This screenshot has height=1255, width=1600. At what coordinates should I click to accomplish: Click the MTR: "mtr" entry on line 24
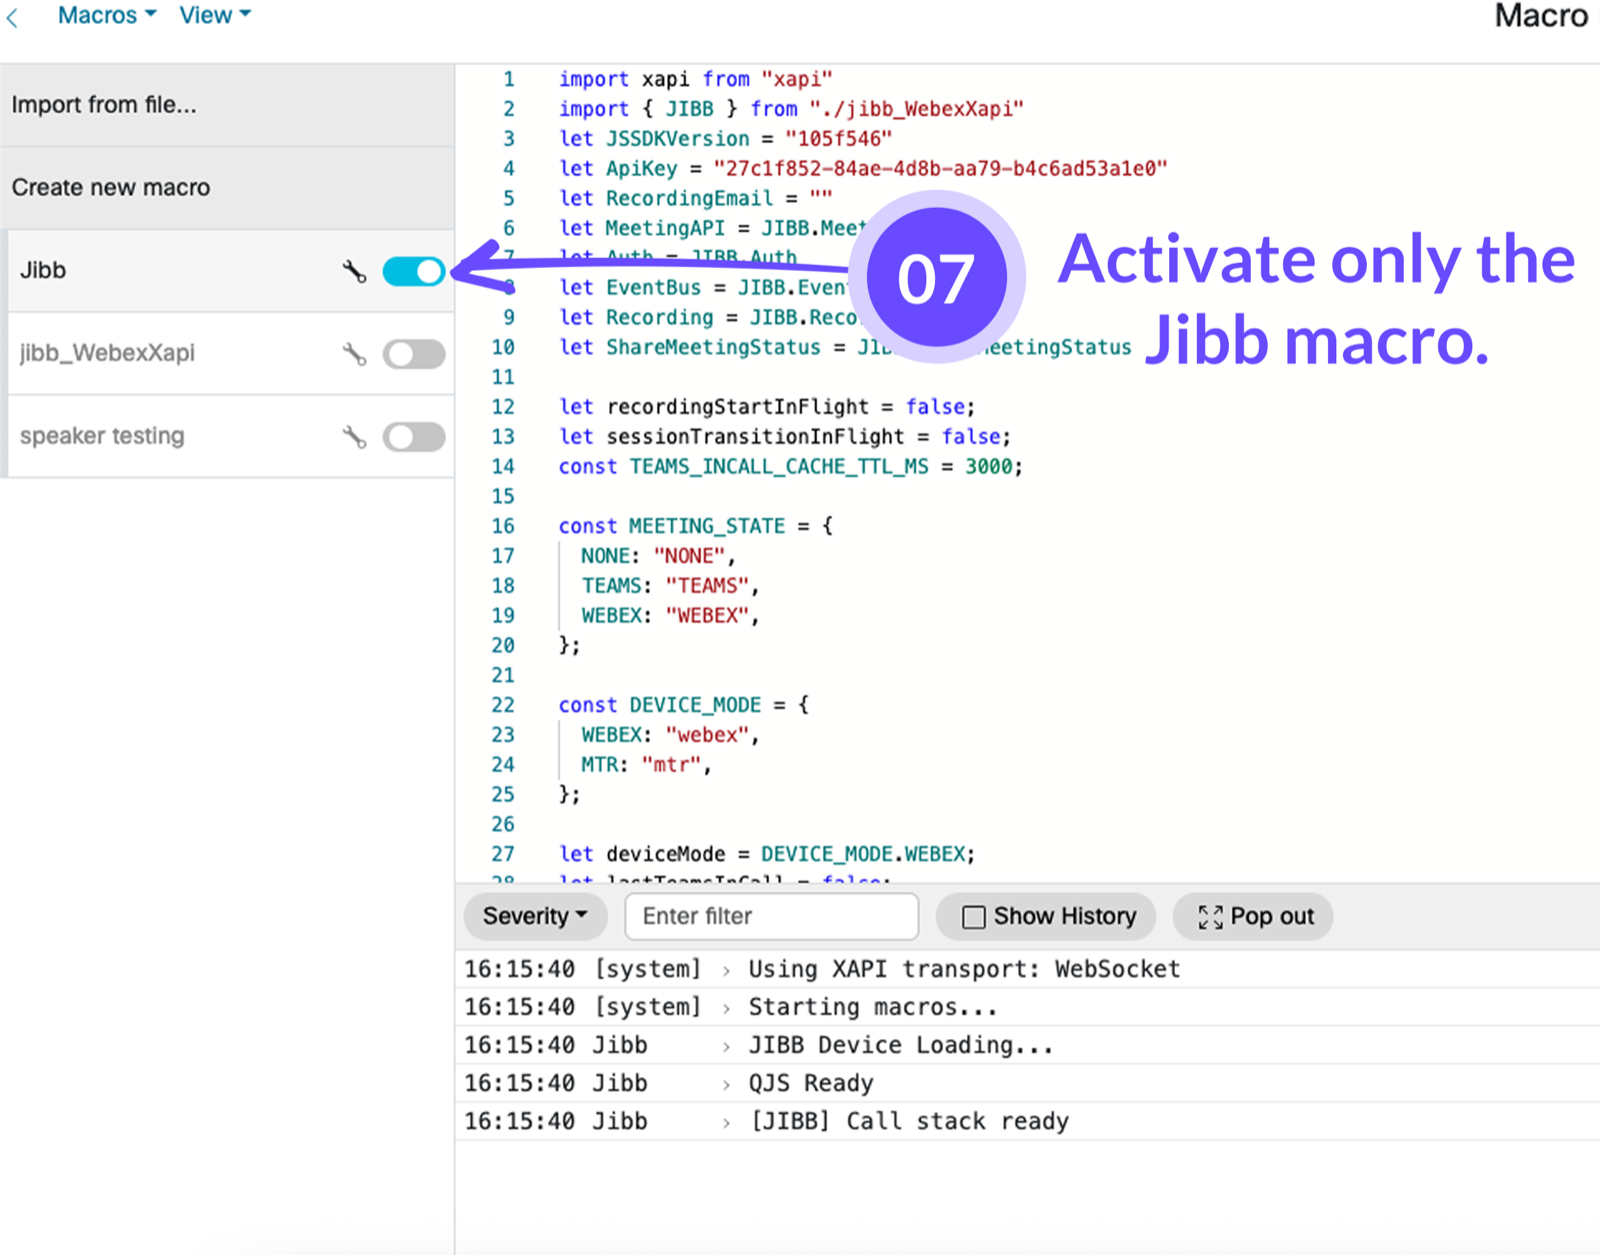(646, 765)
